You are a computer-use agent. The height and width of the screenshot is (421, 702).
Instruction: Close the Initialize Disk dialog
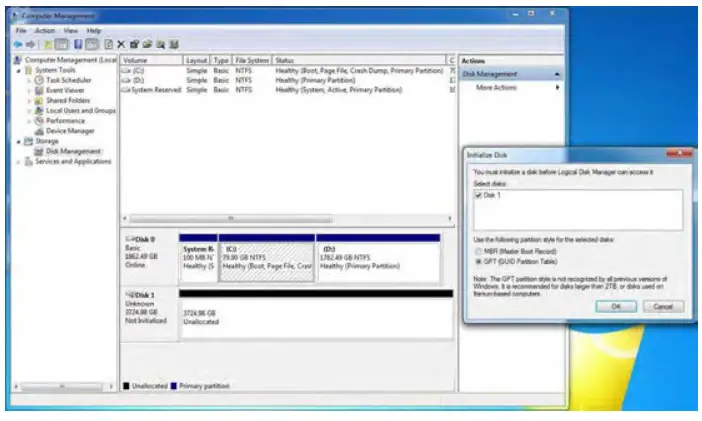point(679,154)
